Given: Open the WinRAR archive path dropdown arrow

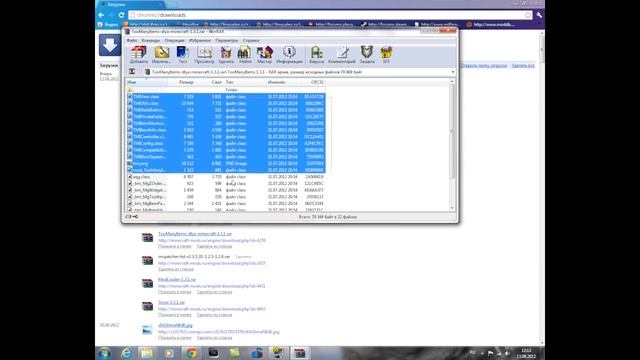Looking at the screenshot, I should coord(452,72).
